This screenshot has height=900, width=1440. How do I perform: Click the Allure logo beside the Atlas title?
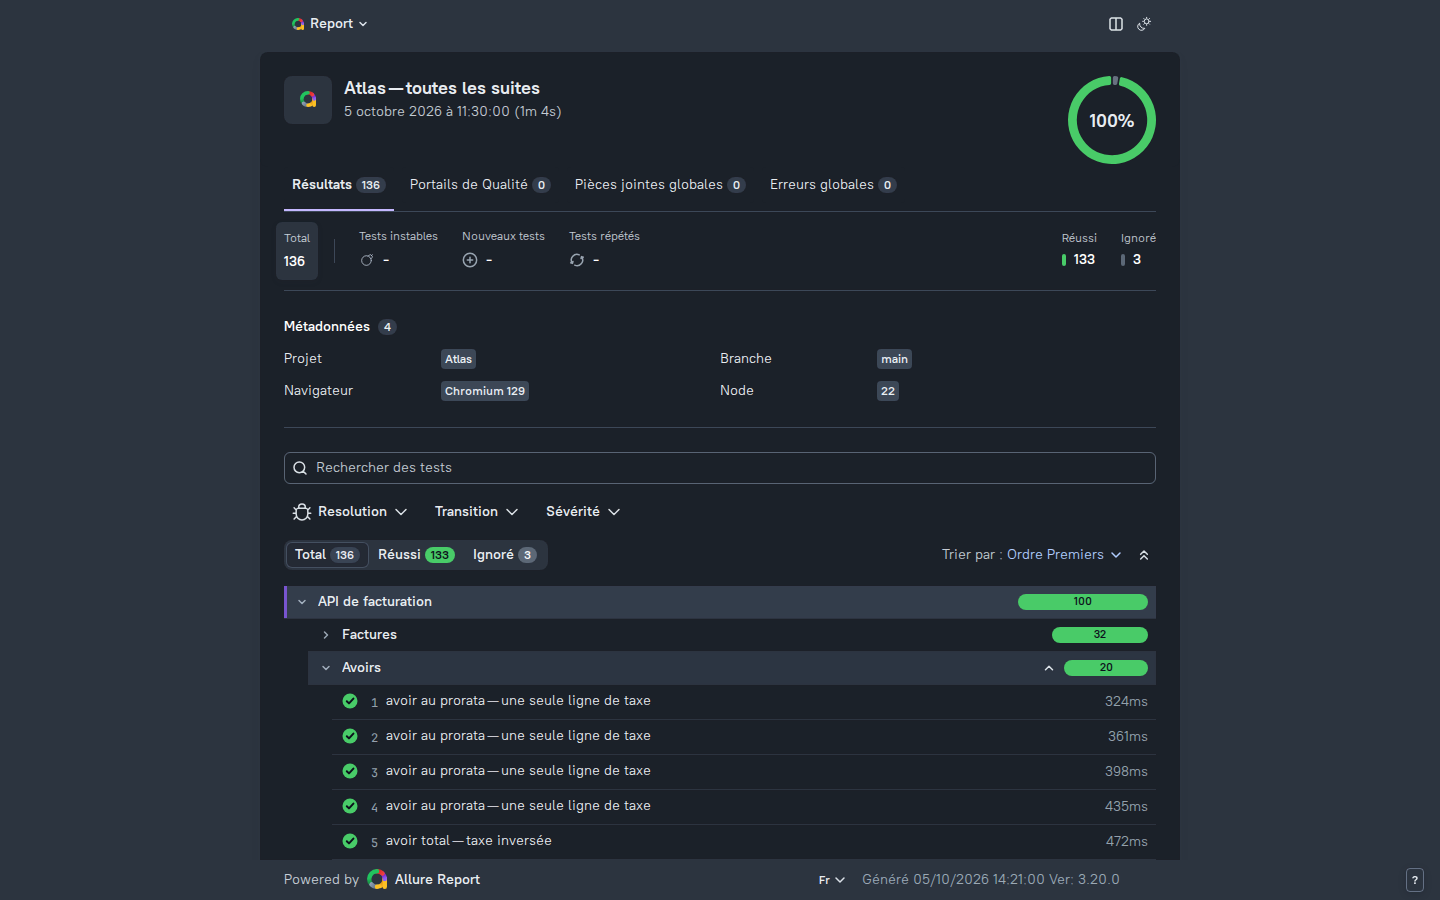click(x=308, y=100)
